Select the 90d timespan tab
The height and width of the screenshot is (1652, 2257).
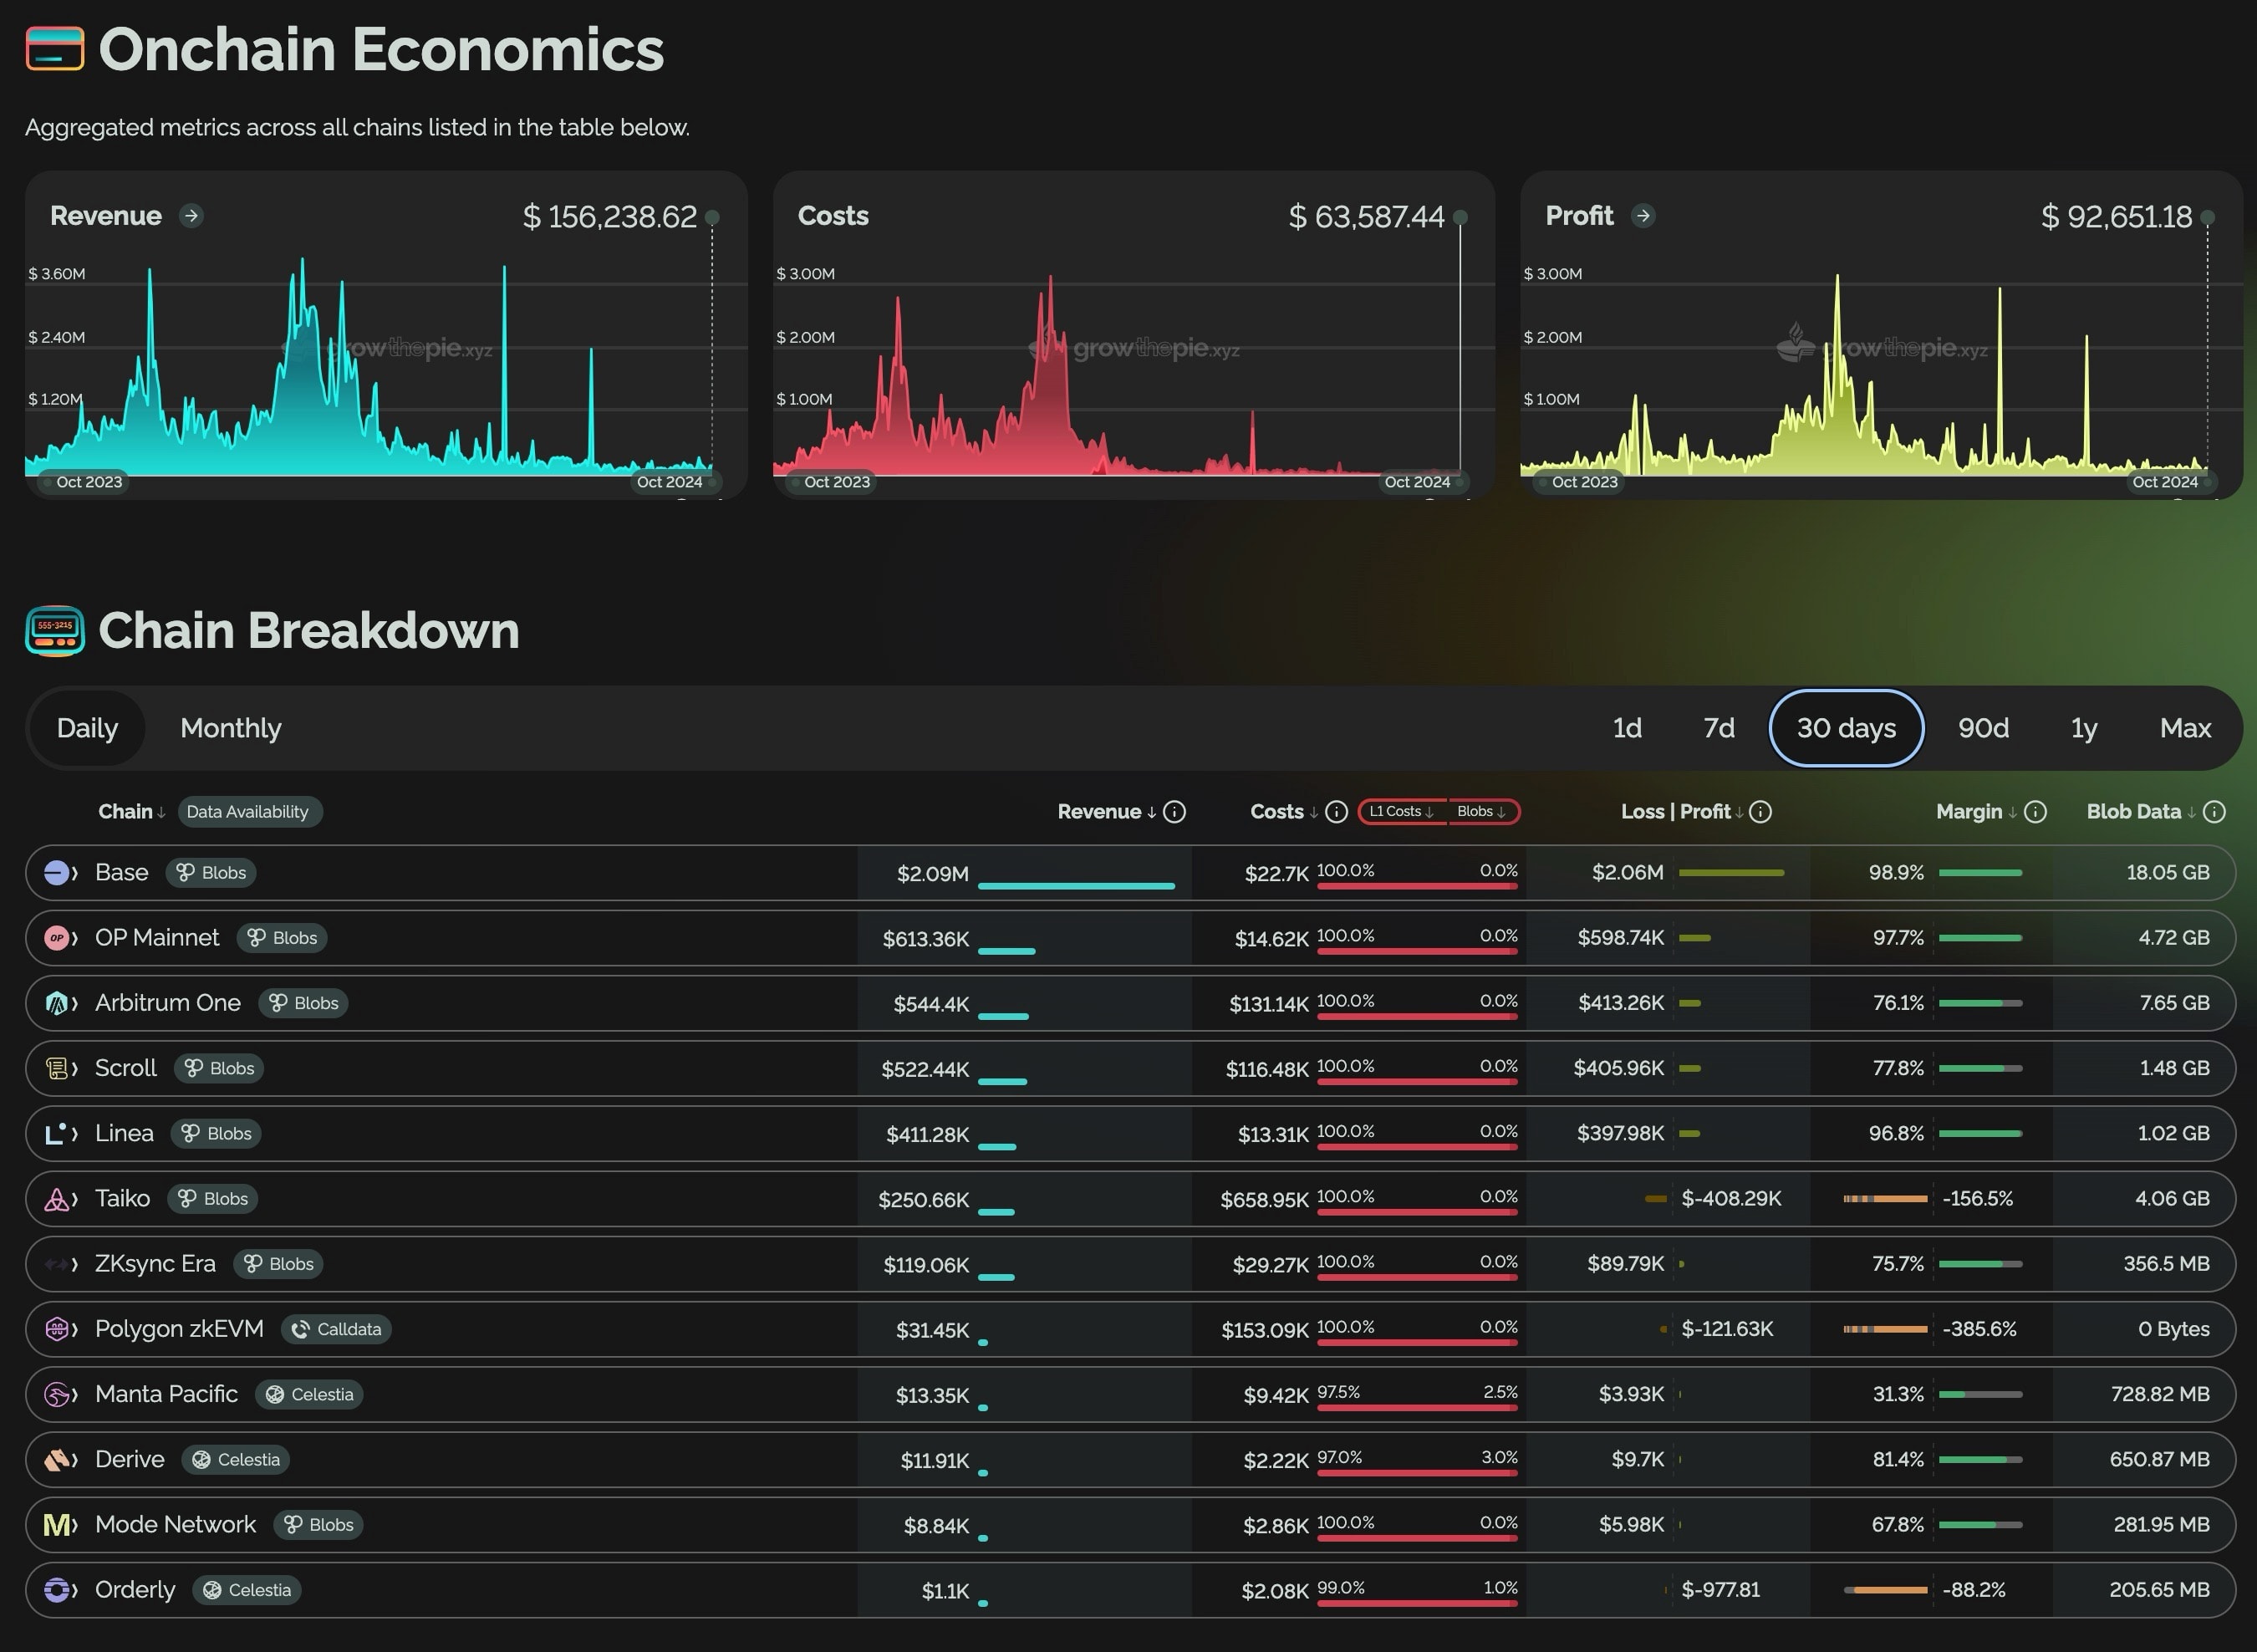point(1983,728)
